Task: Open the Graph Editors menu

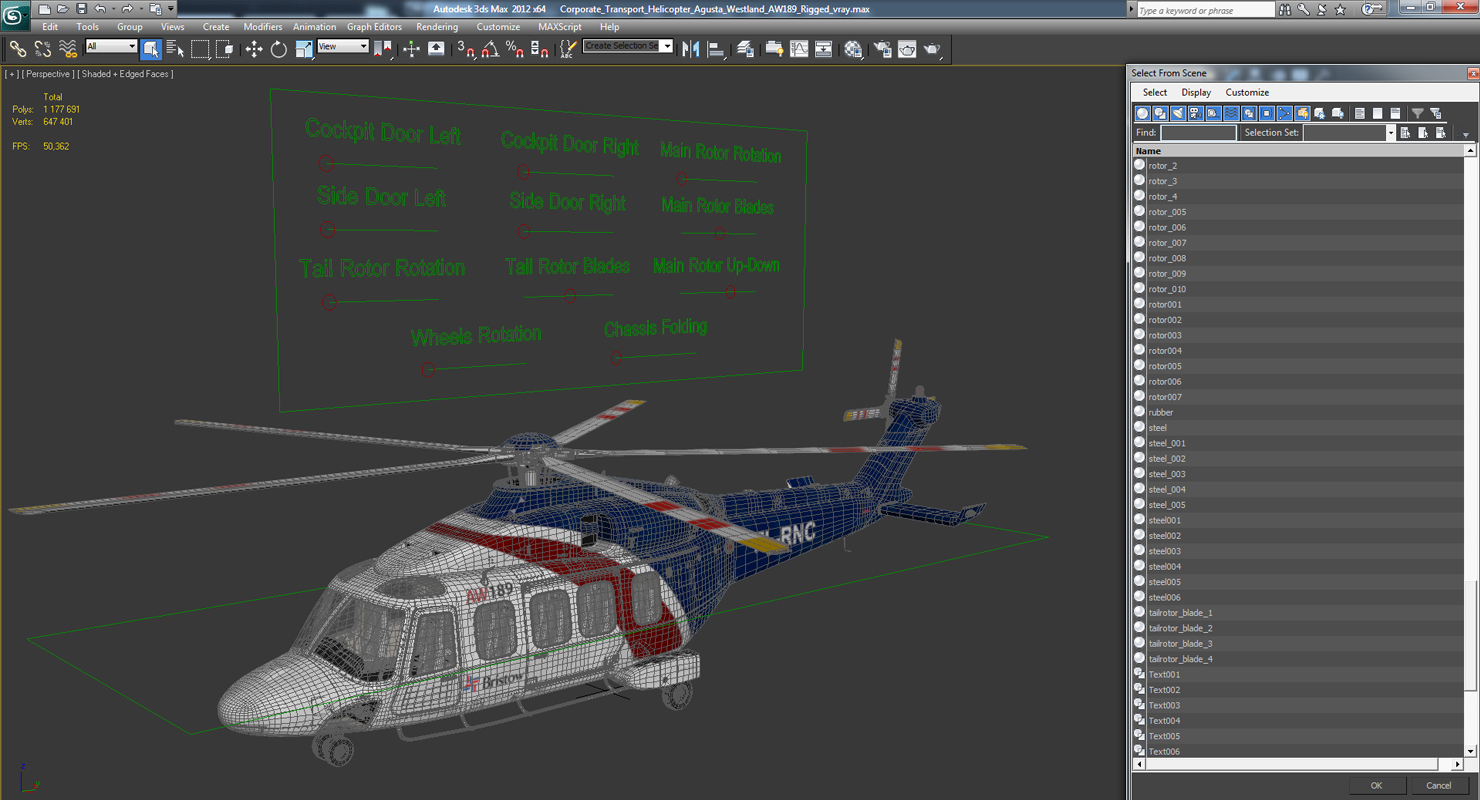Action: 375,27
